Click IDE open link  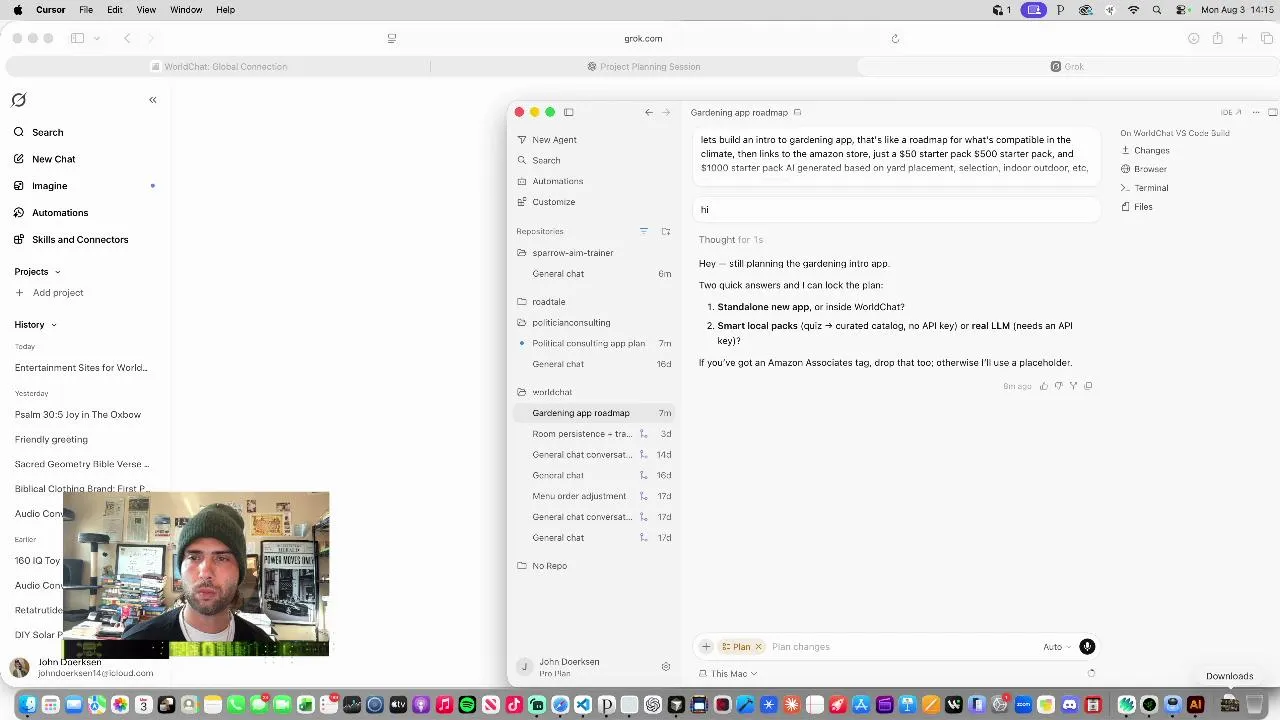click(x=1231, y=113)
